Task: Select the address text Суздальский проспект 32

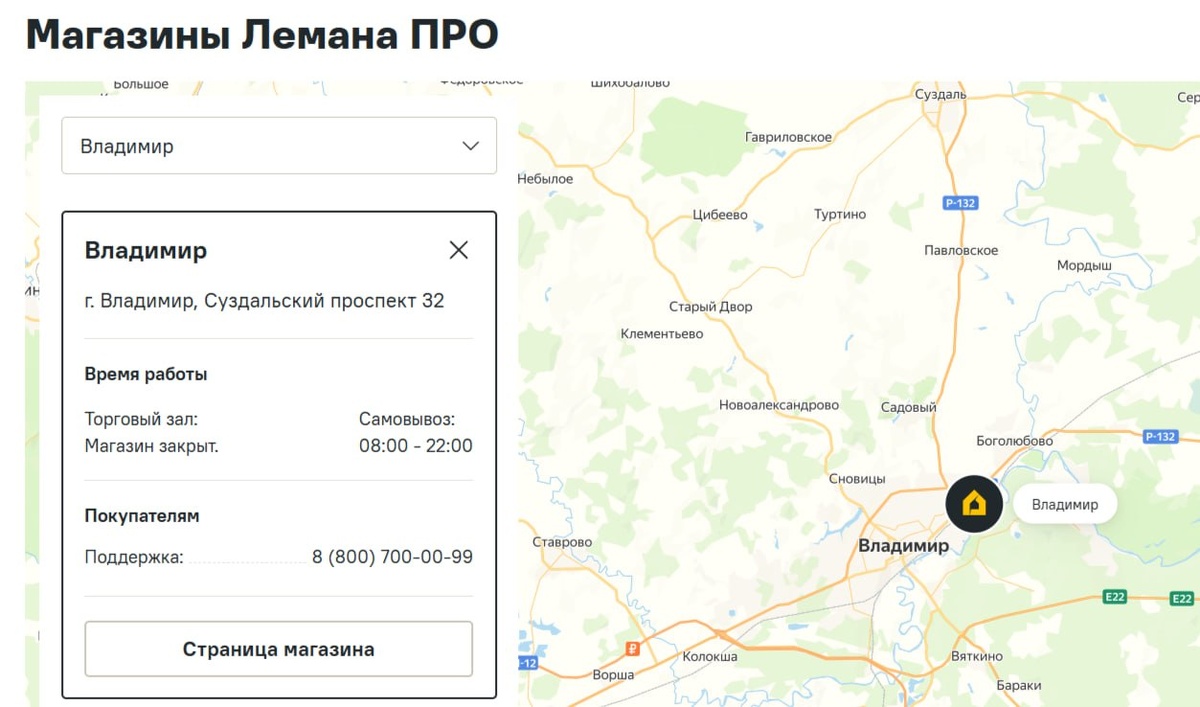Action: click(x=324, y=301)
